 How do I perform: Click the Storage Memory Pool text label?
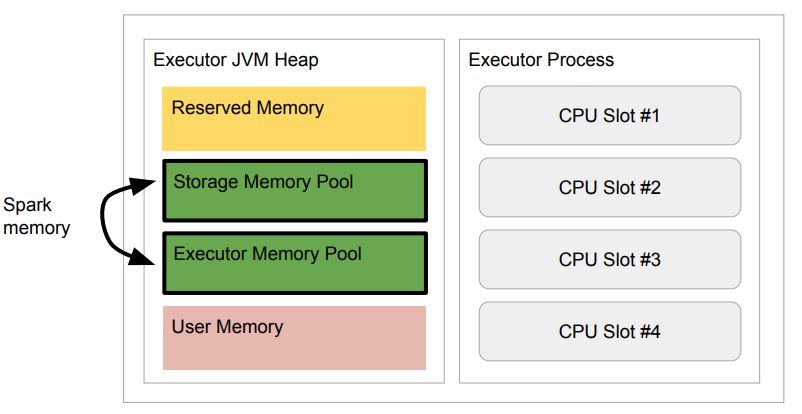pos(263,182)
